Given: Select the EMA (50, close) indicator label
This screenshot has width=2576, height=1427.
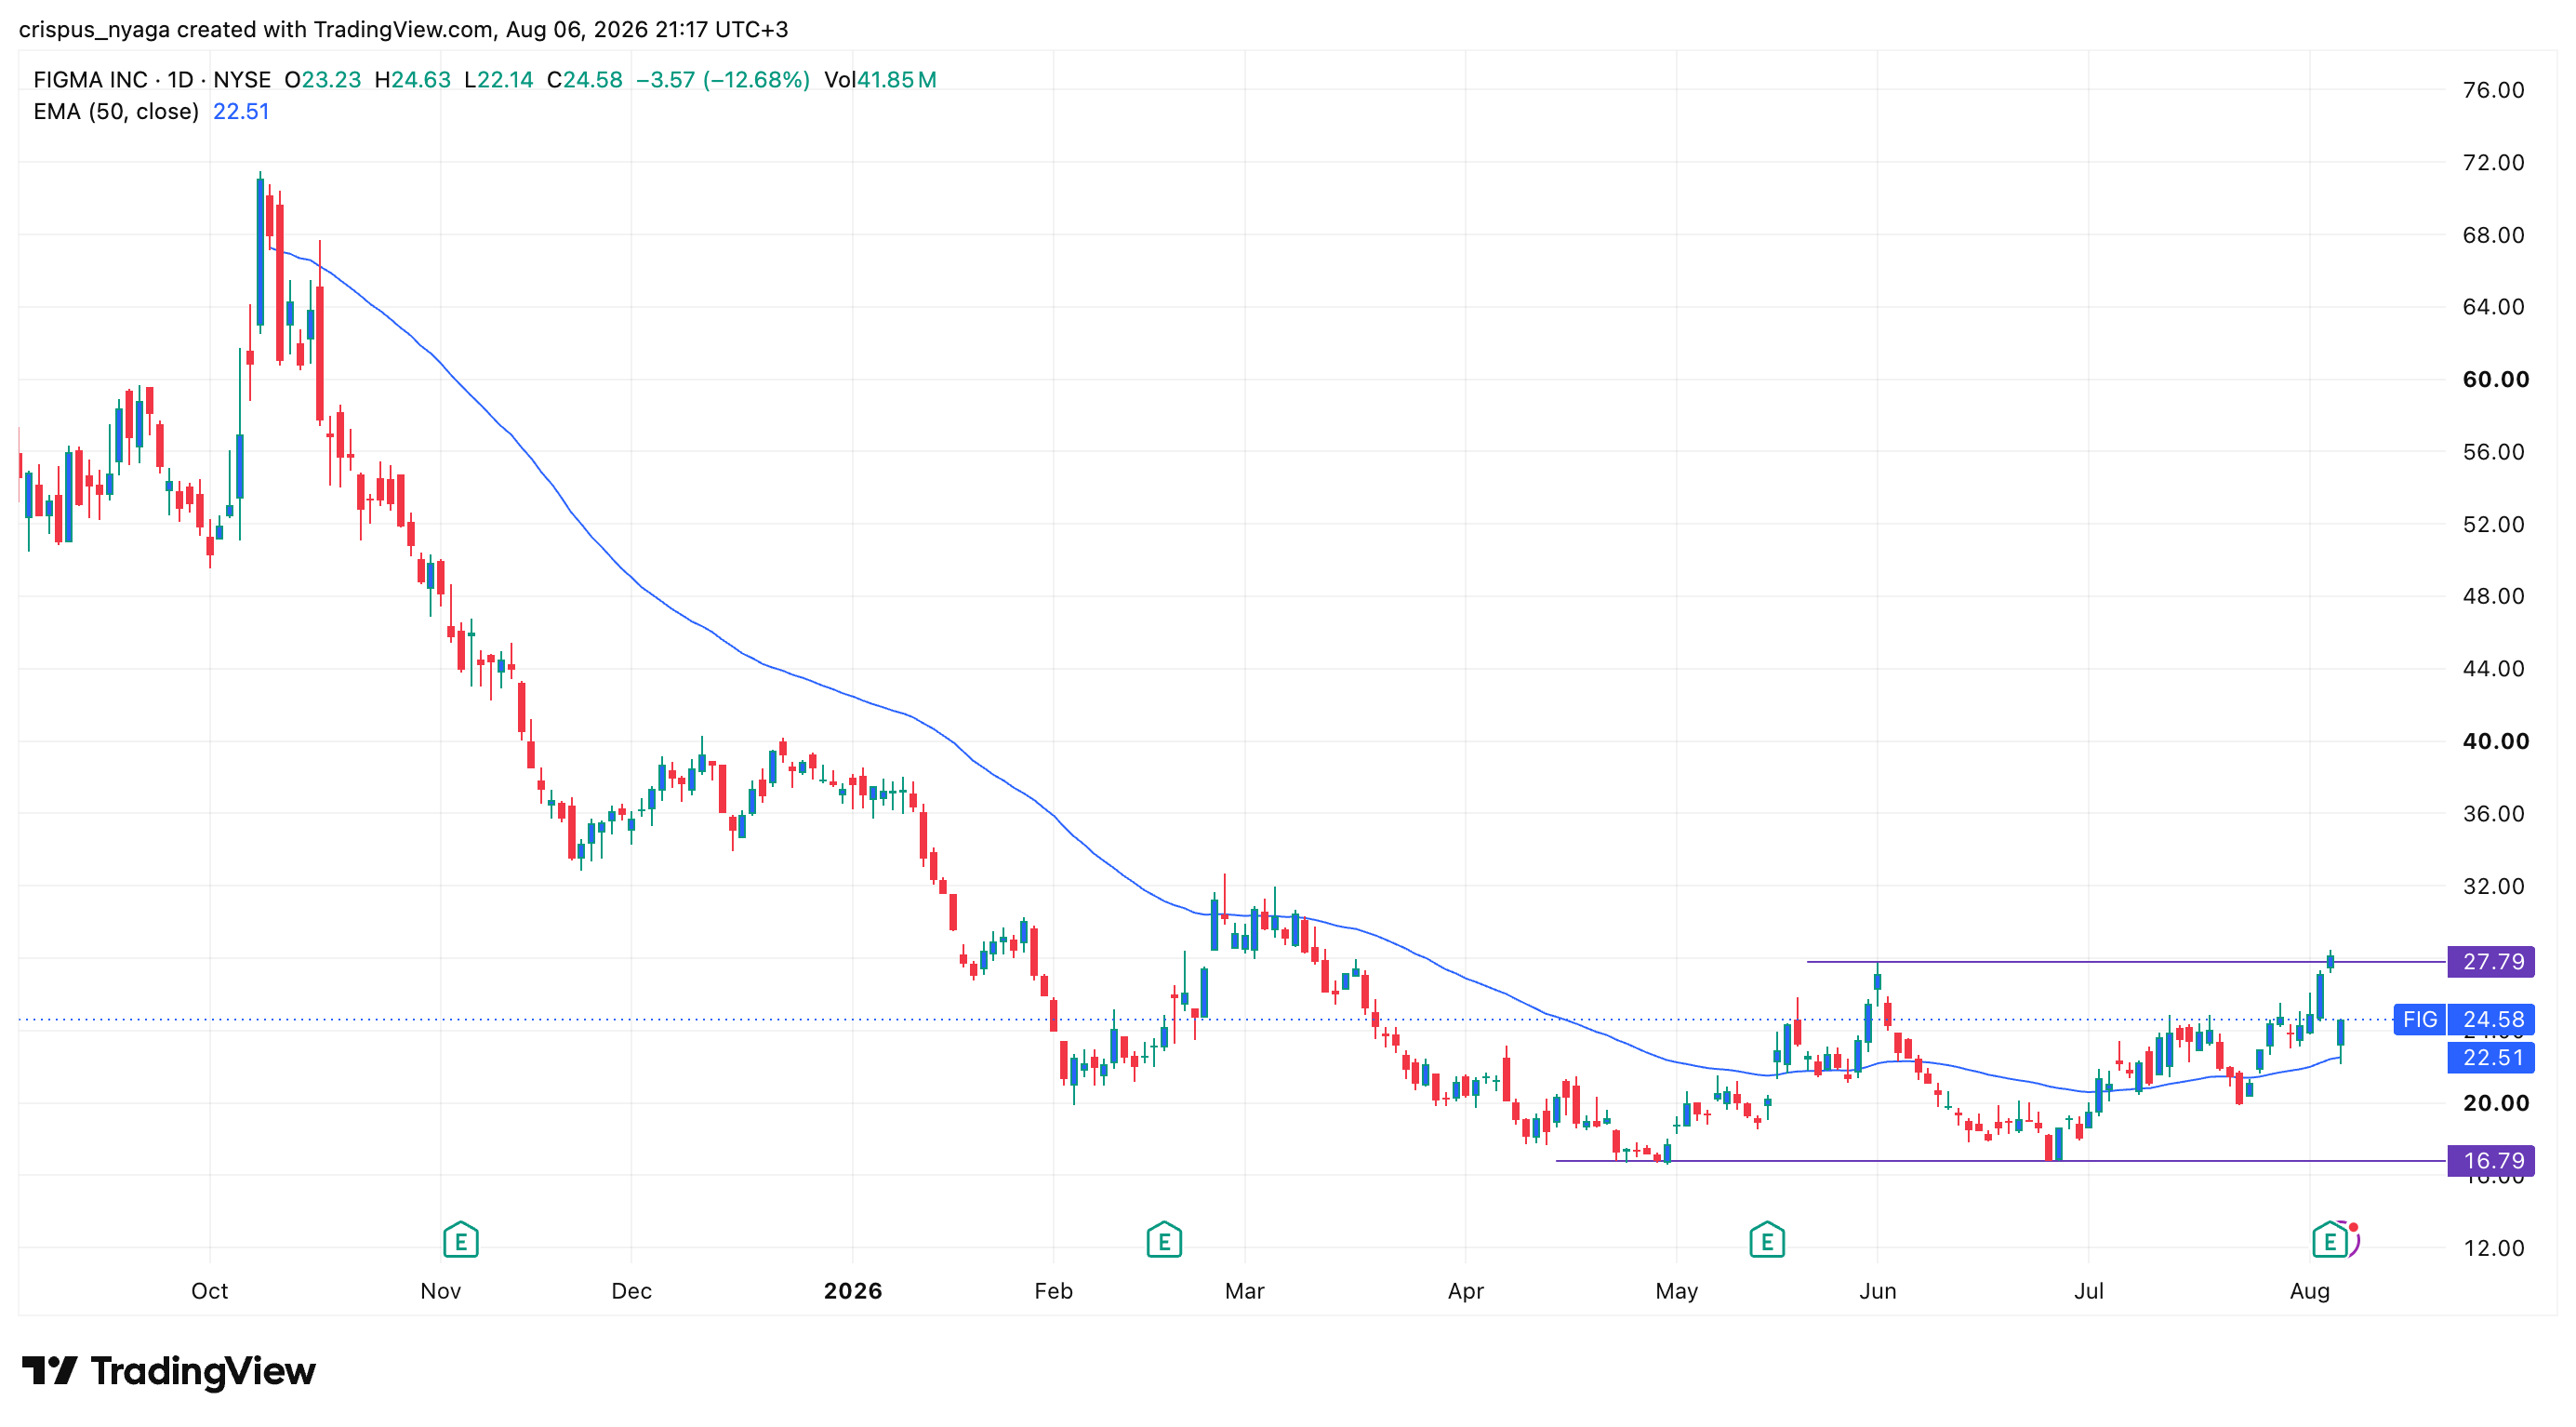Looking at the screenshot, I should [116, 112].
